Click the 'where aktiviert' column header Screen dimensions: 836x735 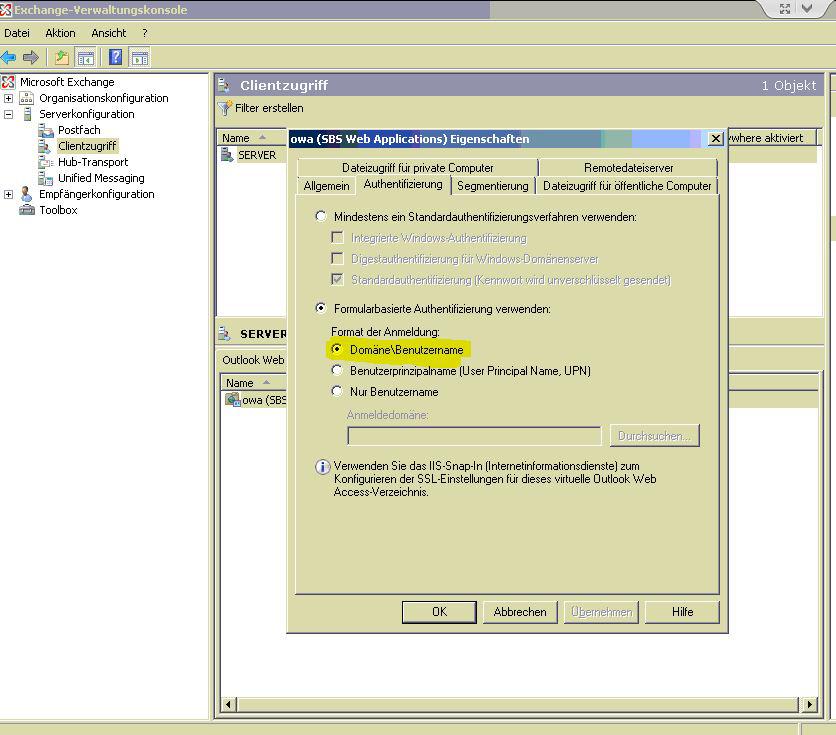click(772, 138)
